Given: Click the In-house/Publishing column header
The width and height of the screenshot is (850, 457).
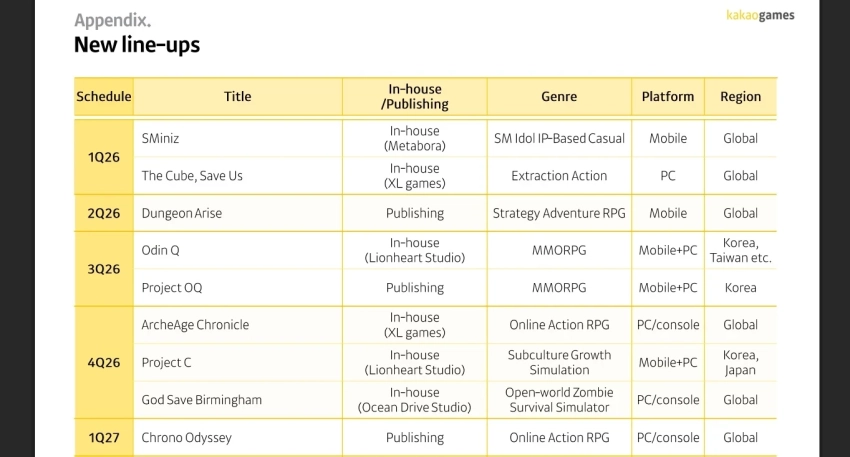Looking at the screenshot, I should [x=415, y=97].
